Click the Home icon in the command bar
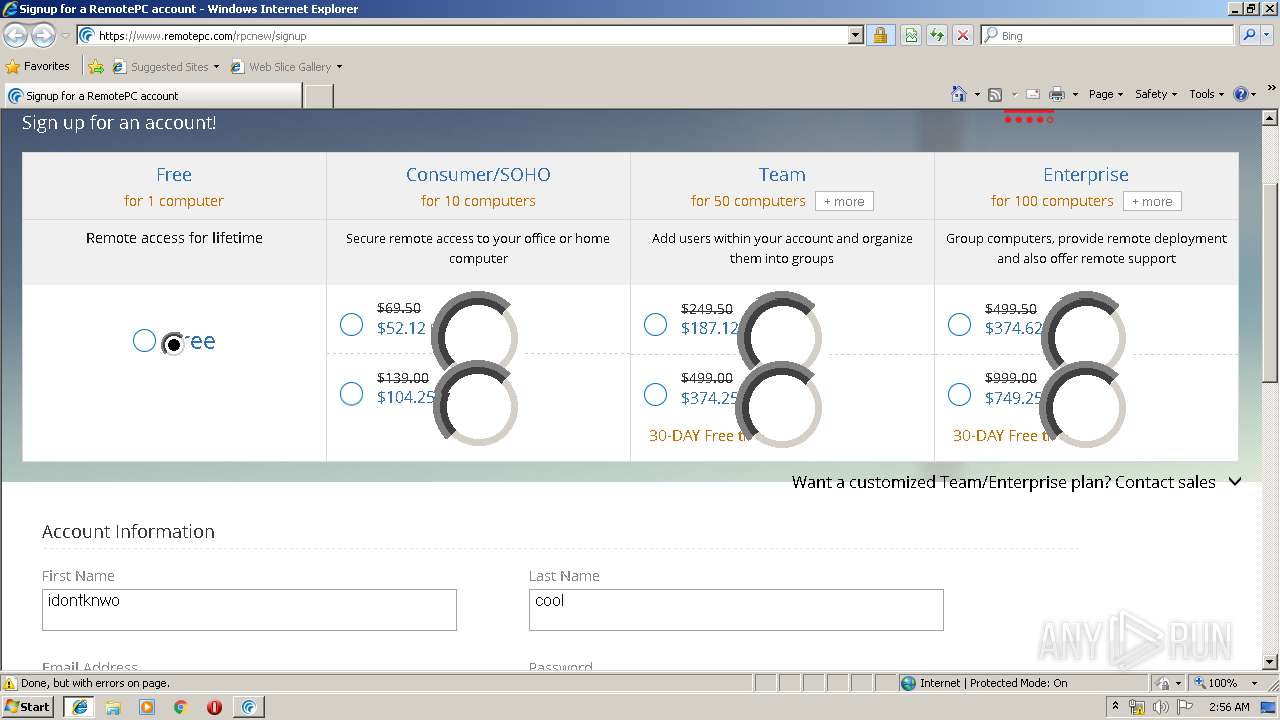Image resolution: width=1280 pixels, height=720 pixels. point(959,94)
